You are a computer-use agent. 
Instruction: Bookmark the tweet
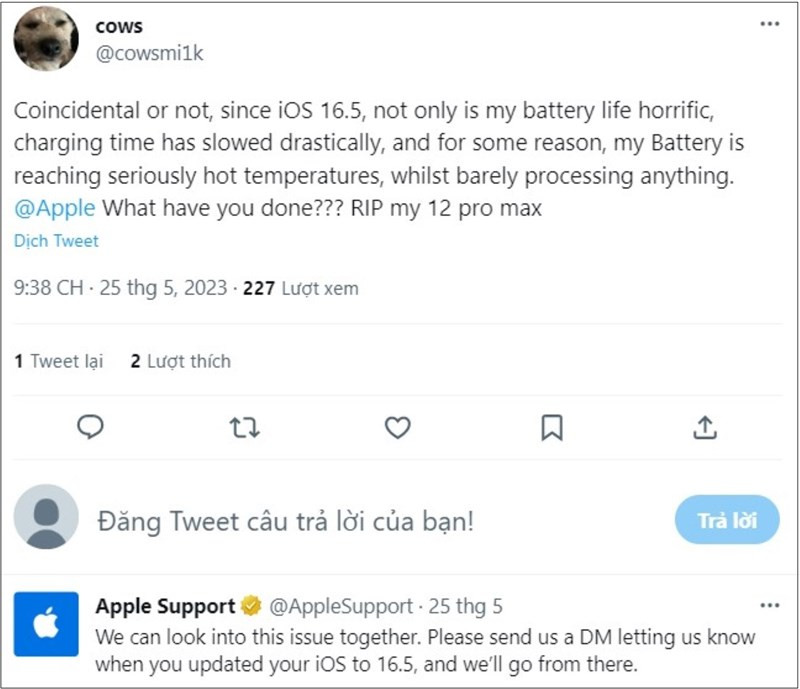(x=552, y=427)
